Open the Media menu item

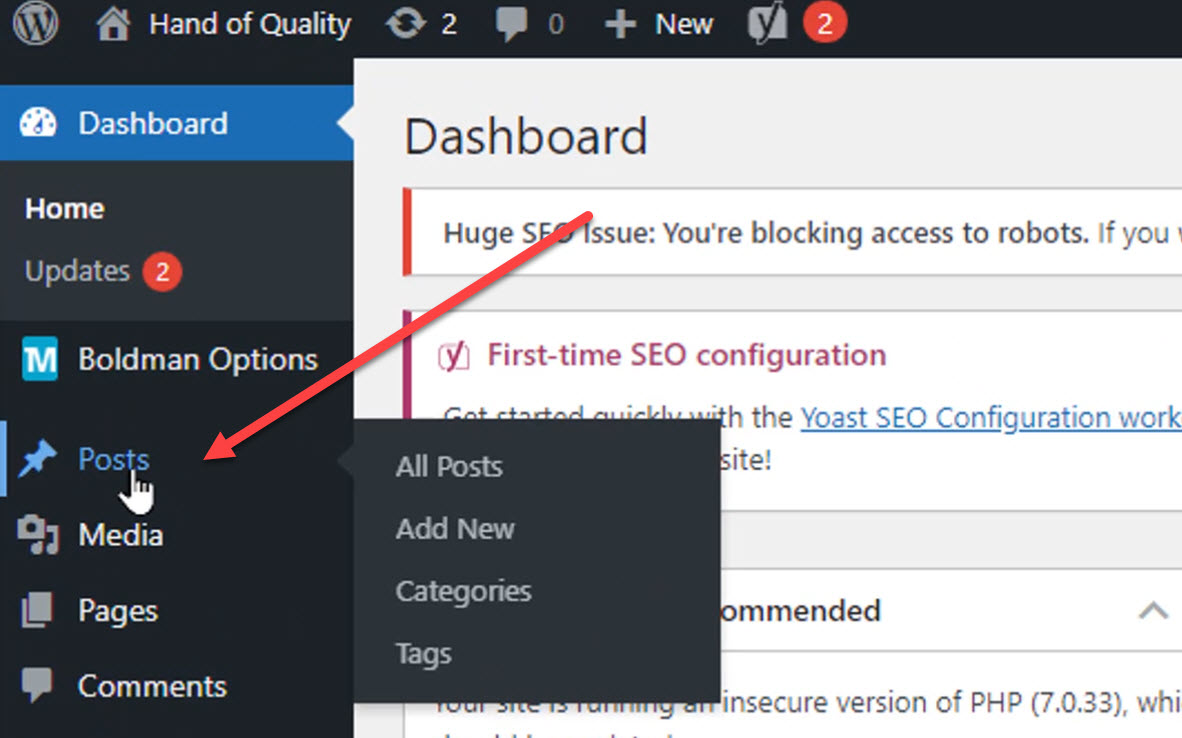click(121, 535)
